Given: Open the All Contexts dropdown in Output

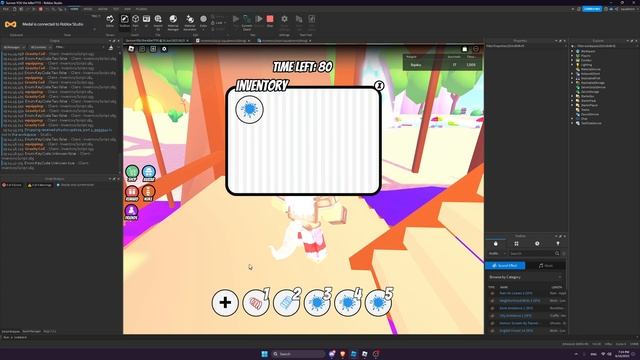Looking at the screenshot, I should click(x=40, y=47).
